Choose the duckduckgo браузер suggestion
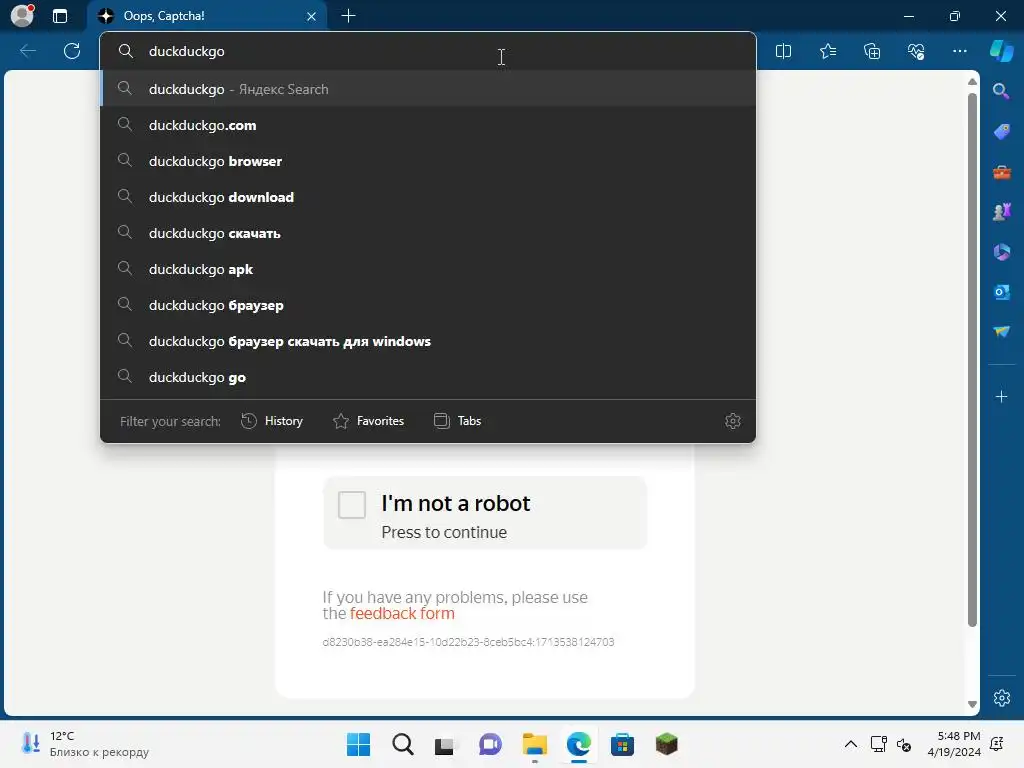 (x=428, y=304)
